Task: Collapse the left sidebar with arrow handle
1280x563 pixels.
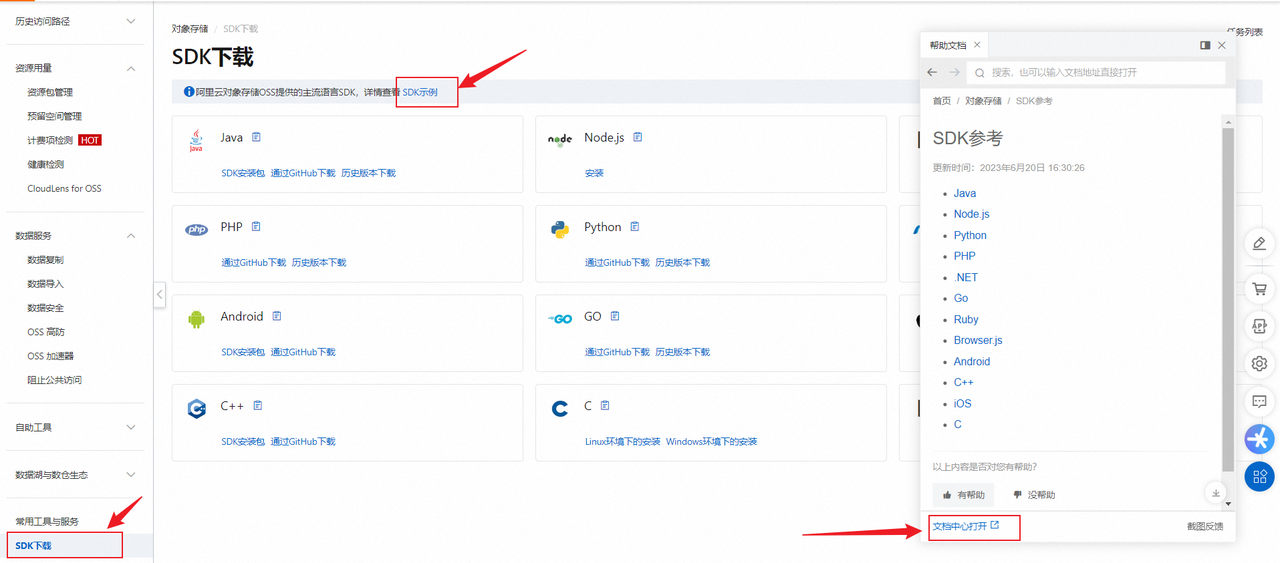Action: [160, 294]
